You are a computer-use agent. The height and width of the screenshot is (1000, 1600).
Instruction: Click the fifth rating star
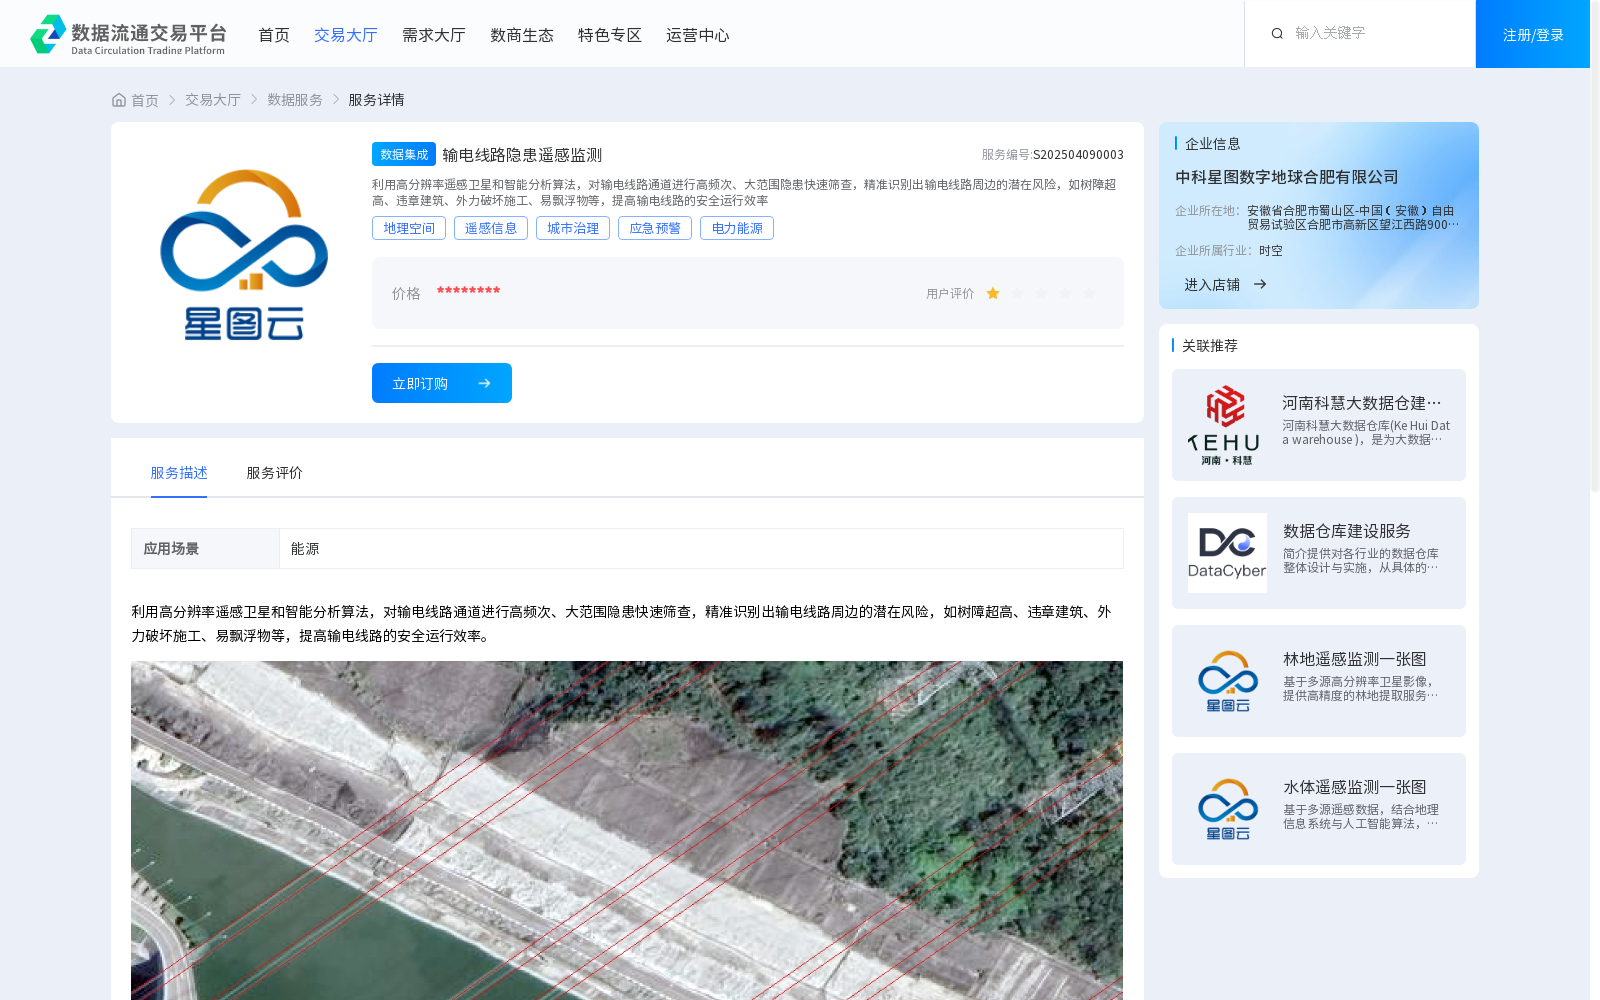pos(1089,293)
